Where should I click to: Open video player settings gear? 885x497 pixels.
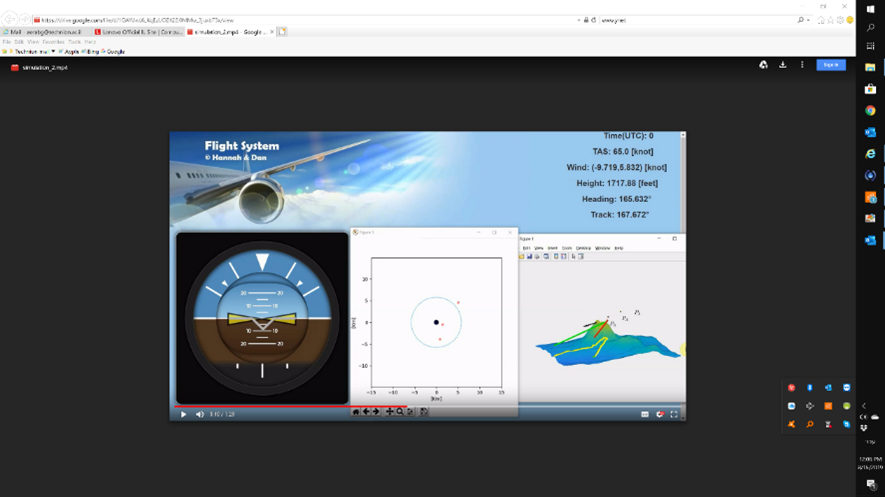click(660, 414)
